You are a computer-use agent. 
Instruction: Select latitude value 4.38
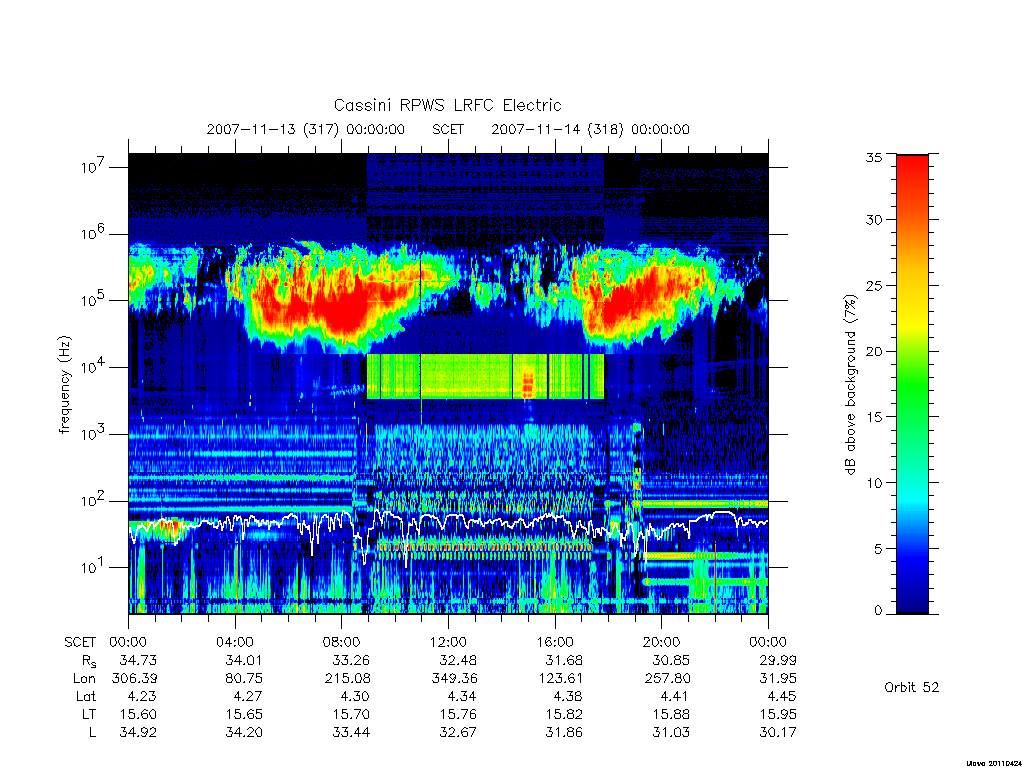(569, 696)
